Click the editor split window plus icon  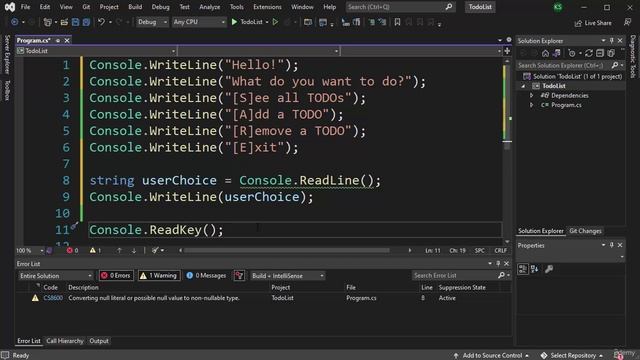tap(507, 51)
